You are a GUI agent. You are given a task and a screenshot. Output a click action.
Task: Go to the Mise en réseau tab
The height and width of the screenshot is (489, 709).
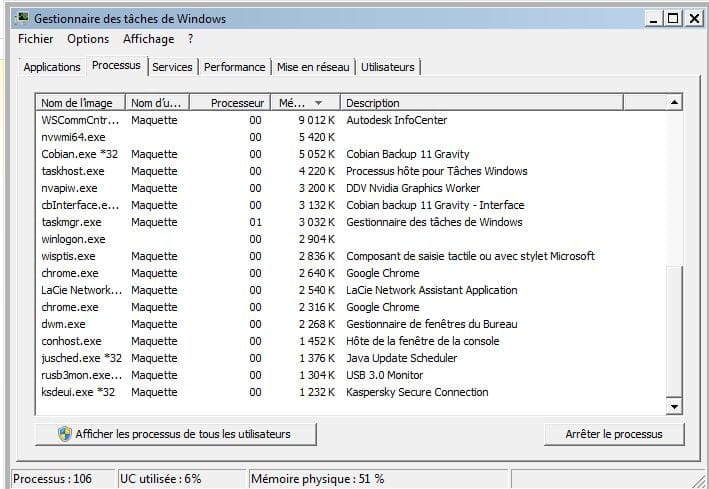pos(313,67)
